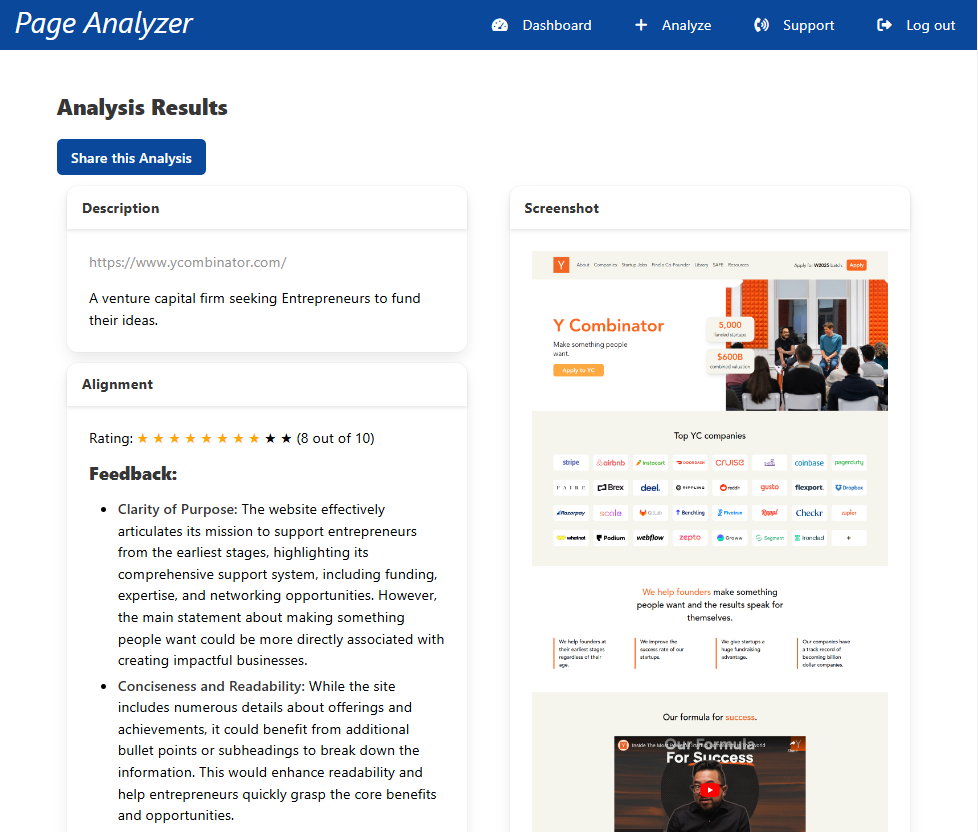978x832 pixels.
Task: Click the deel. logo tile
Action: [650, 488]
